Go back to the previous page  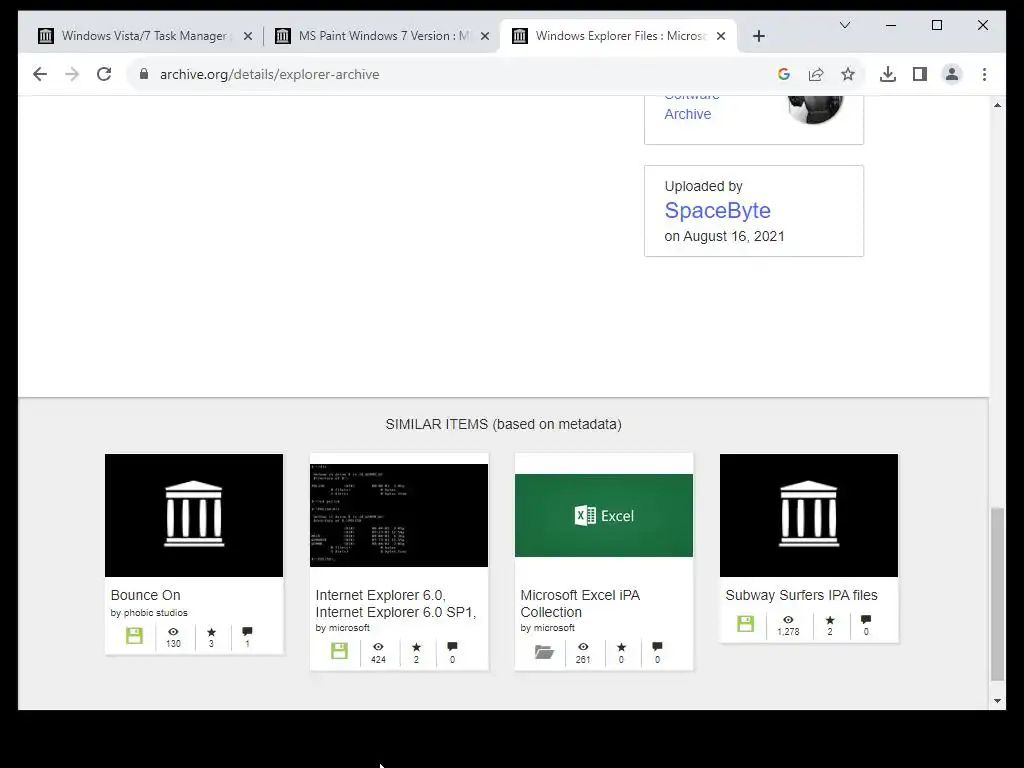click(x=40, y=74)
